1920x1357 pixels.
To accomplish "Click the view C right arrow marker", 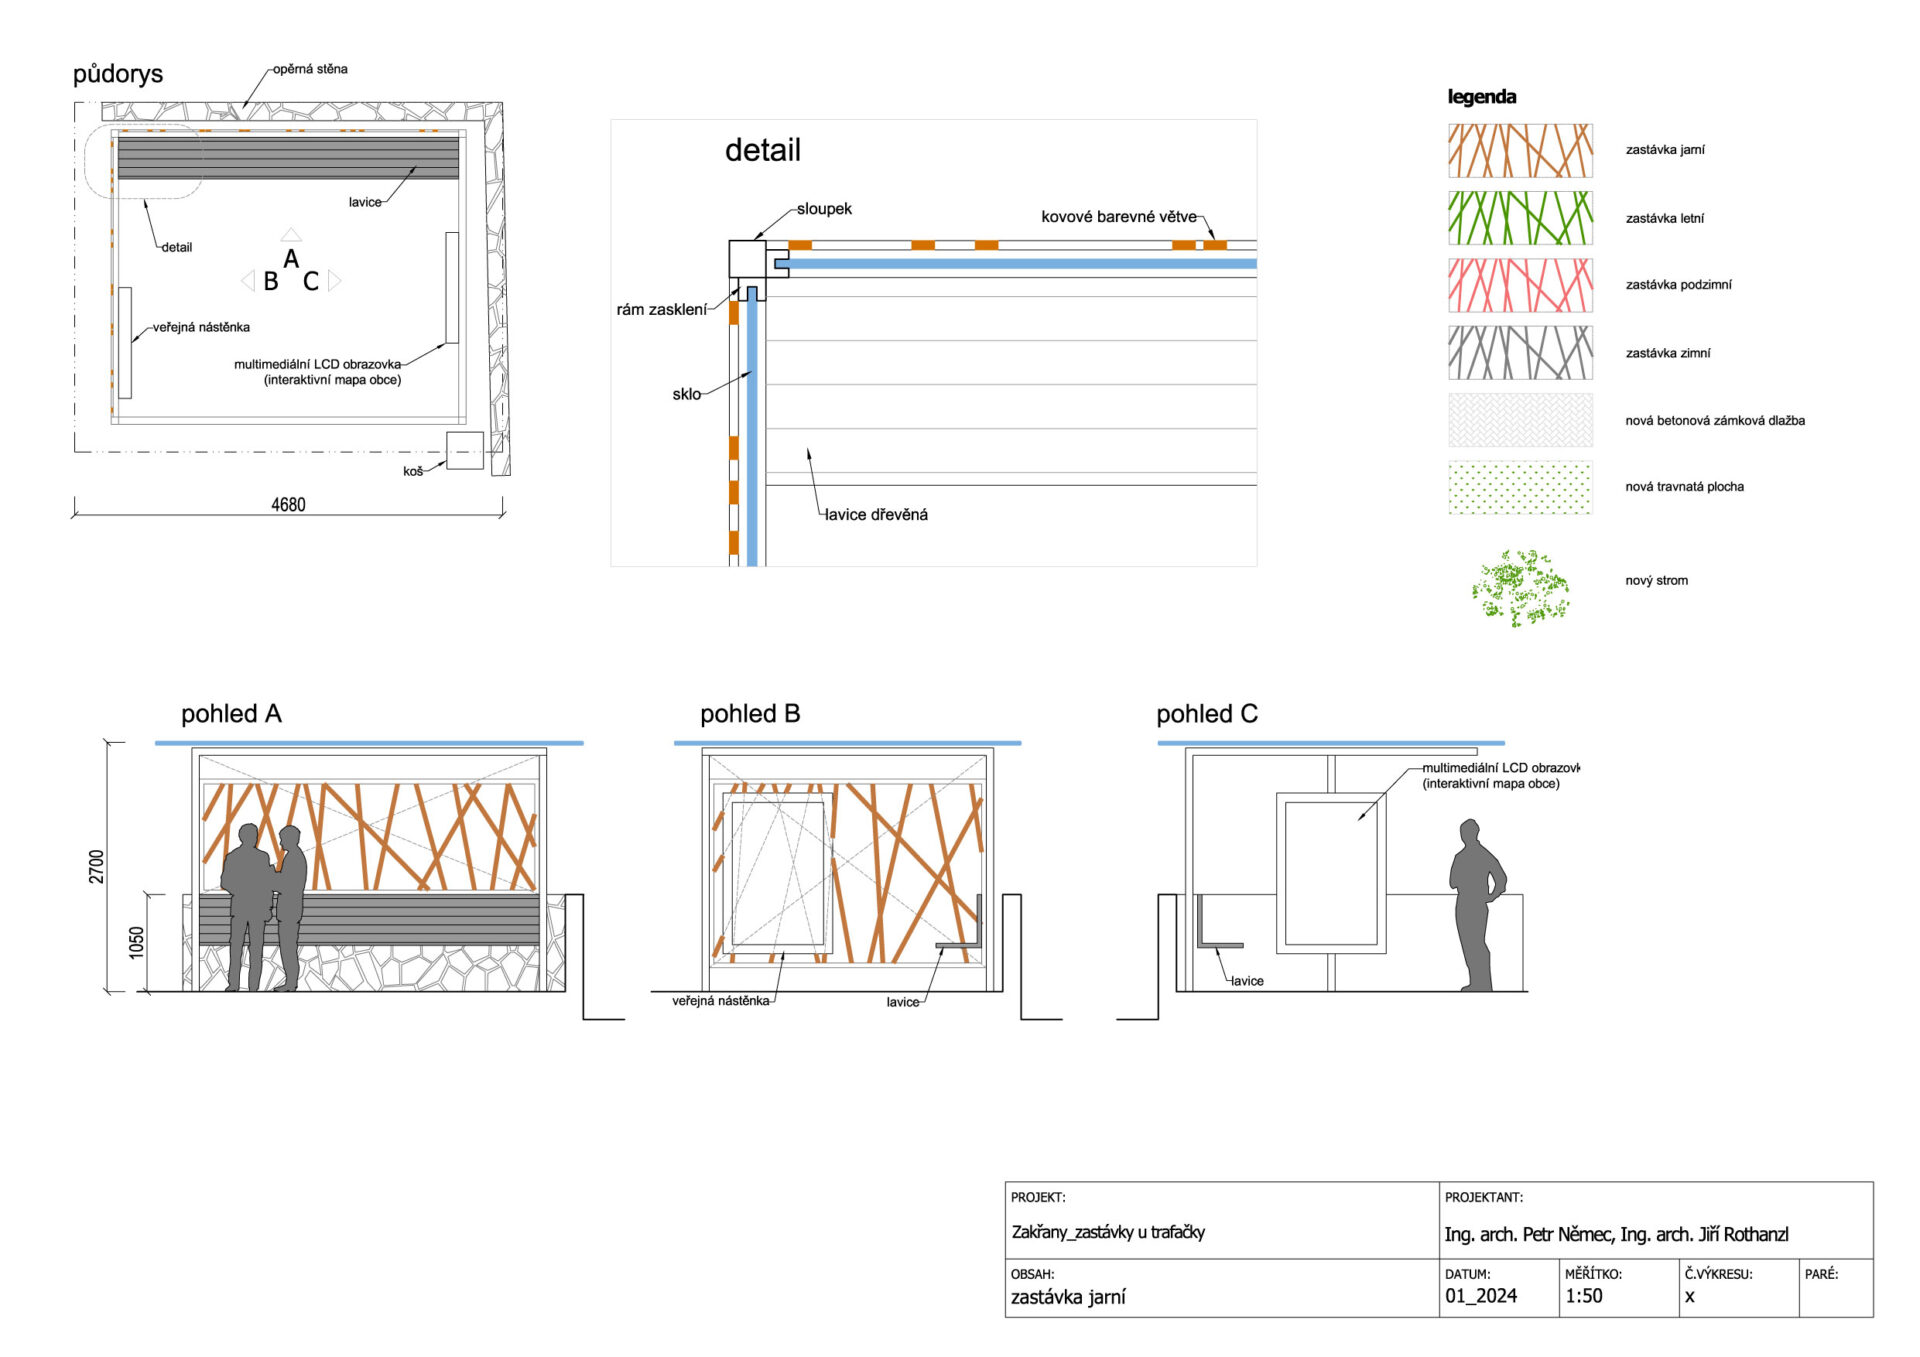I will (334, 281).
